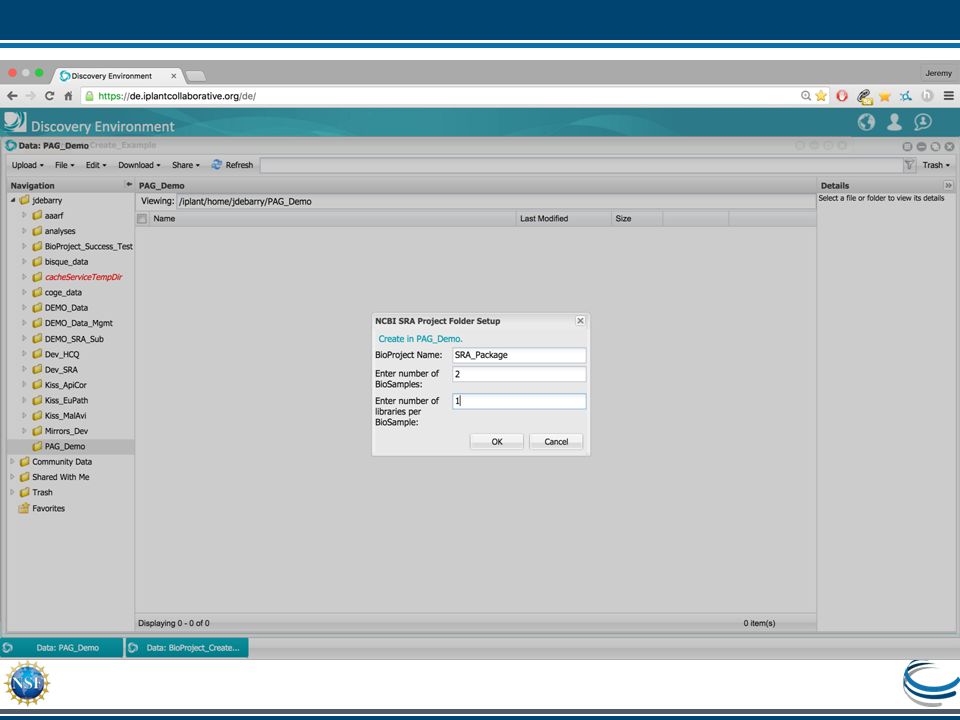Open the Favorites folder icon
Image resolution: width=960 pixels, height=720 pixels.
coord(24,508)
